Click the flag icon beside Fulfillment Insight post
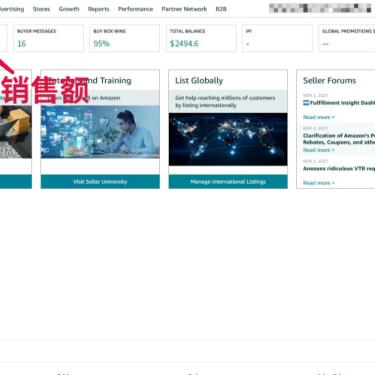The image size is (375, 375). pyautogui.click(x=306, y=103)
